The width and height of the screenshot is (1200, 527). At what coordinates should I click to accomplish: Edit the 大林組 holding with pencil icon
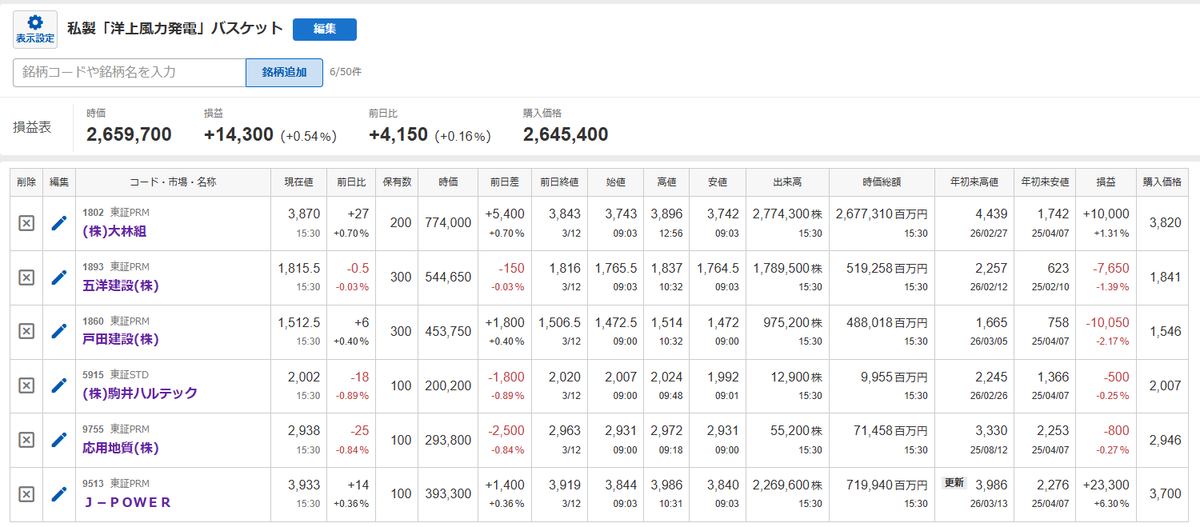[x=59, y=223]
